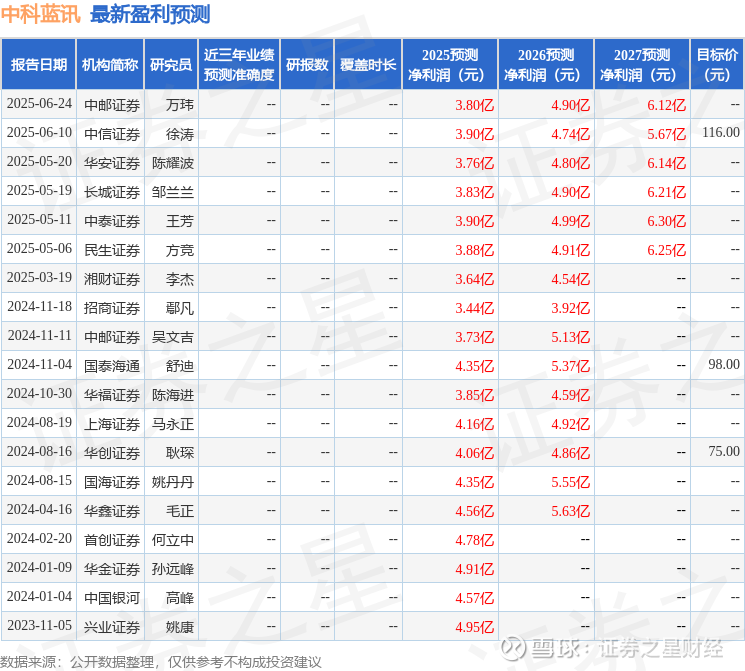The width and height of the screenshot is (745, 671).
Task: Click the 5.13亿 forecast value
Action: click(x=571, y=337)
